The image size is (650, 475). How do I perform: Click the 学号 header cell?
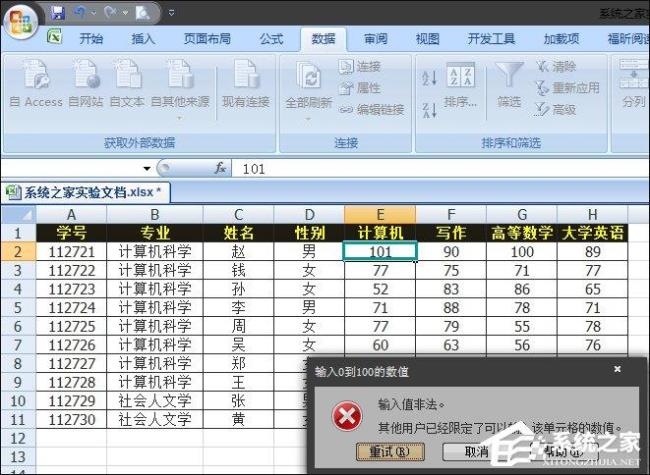[71, 233]
